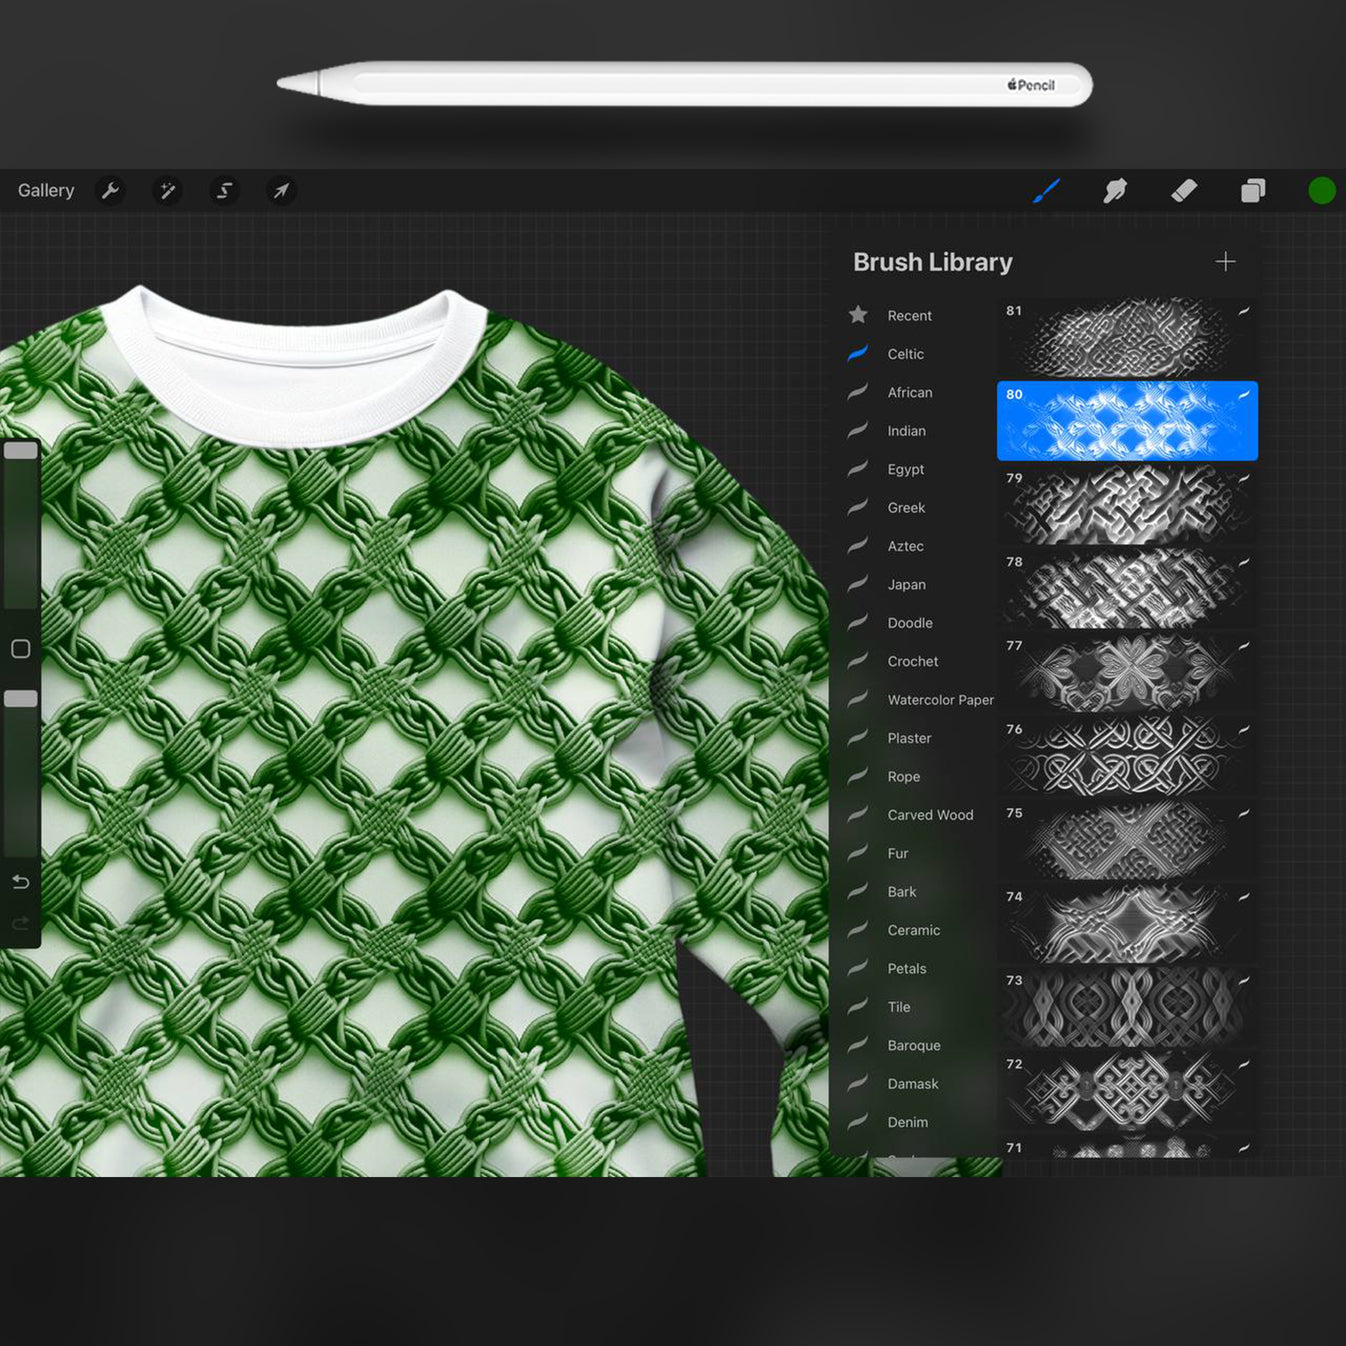Image resolution: width=1346 pixels, height=1346 pixels.
Task: Select the Transform arrow tool
Action: [281, 191]
